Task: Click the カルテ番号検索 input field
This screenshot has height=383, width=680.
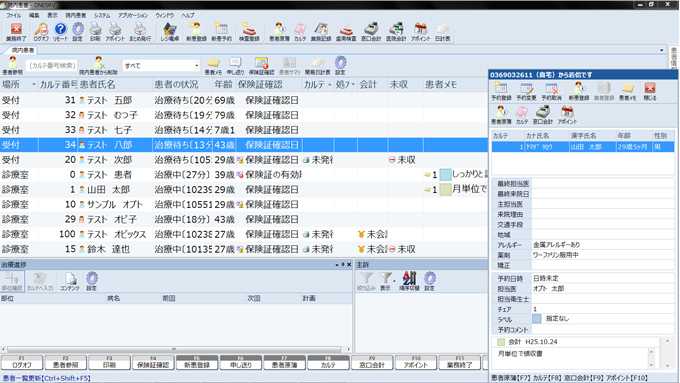Action: point(52,65)
